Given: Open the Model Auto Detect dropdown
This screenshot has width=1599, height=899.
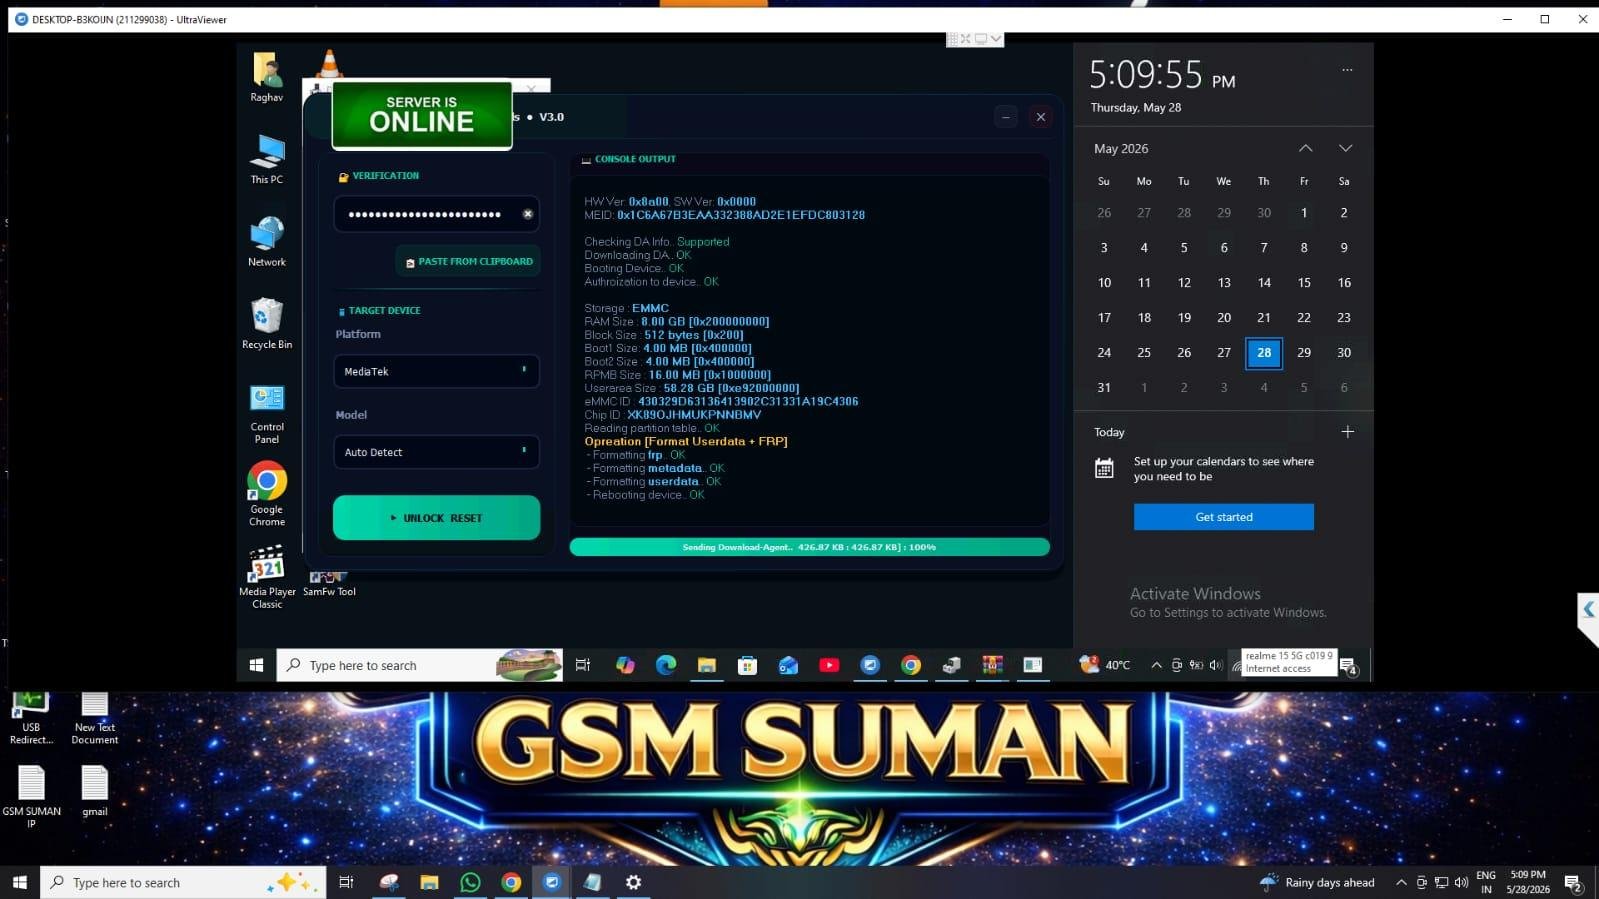Looking at the screenshot, I should tap(436, 452).
